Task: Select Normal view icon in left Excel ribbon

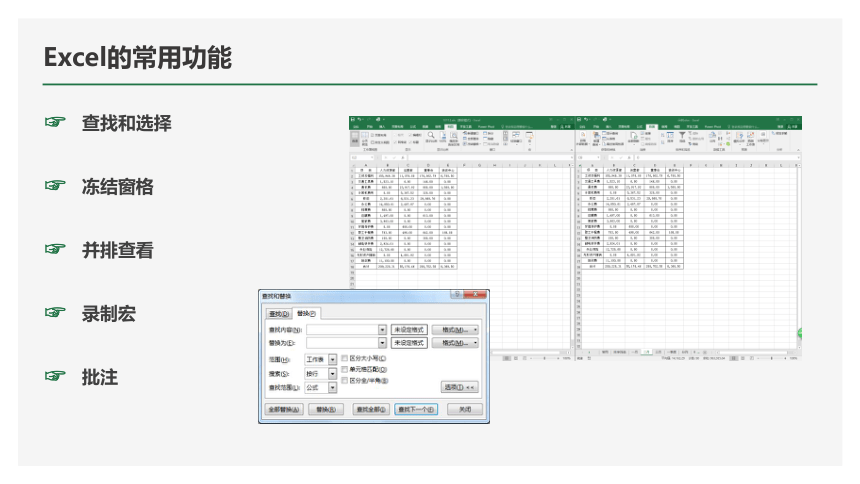Action: 355,139
